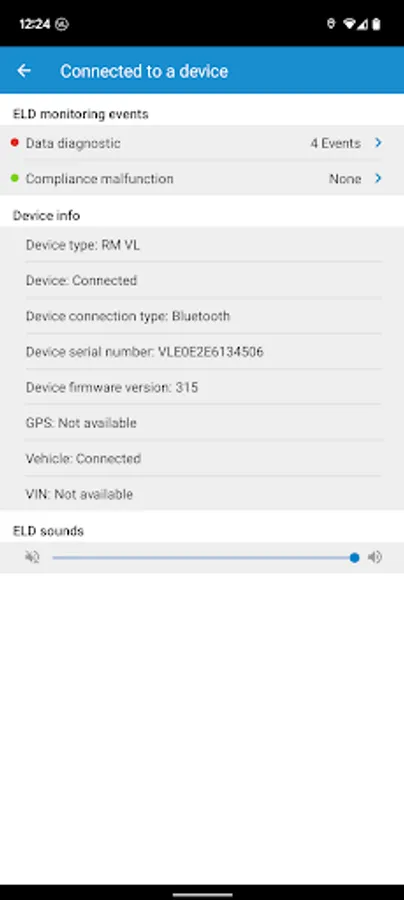Tap the GPS: Not available row
Viewport: 404px width, 900px height.
click(202, 422)
